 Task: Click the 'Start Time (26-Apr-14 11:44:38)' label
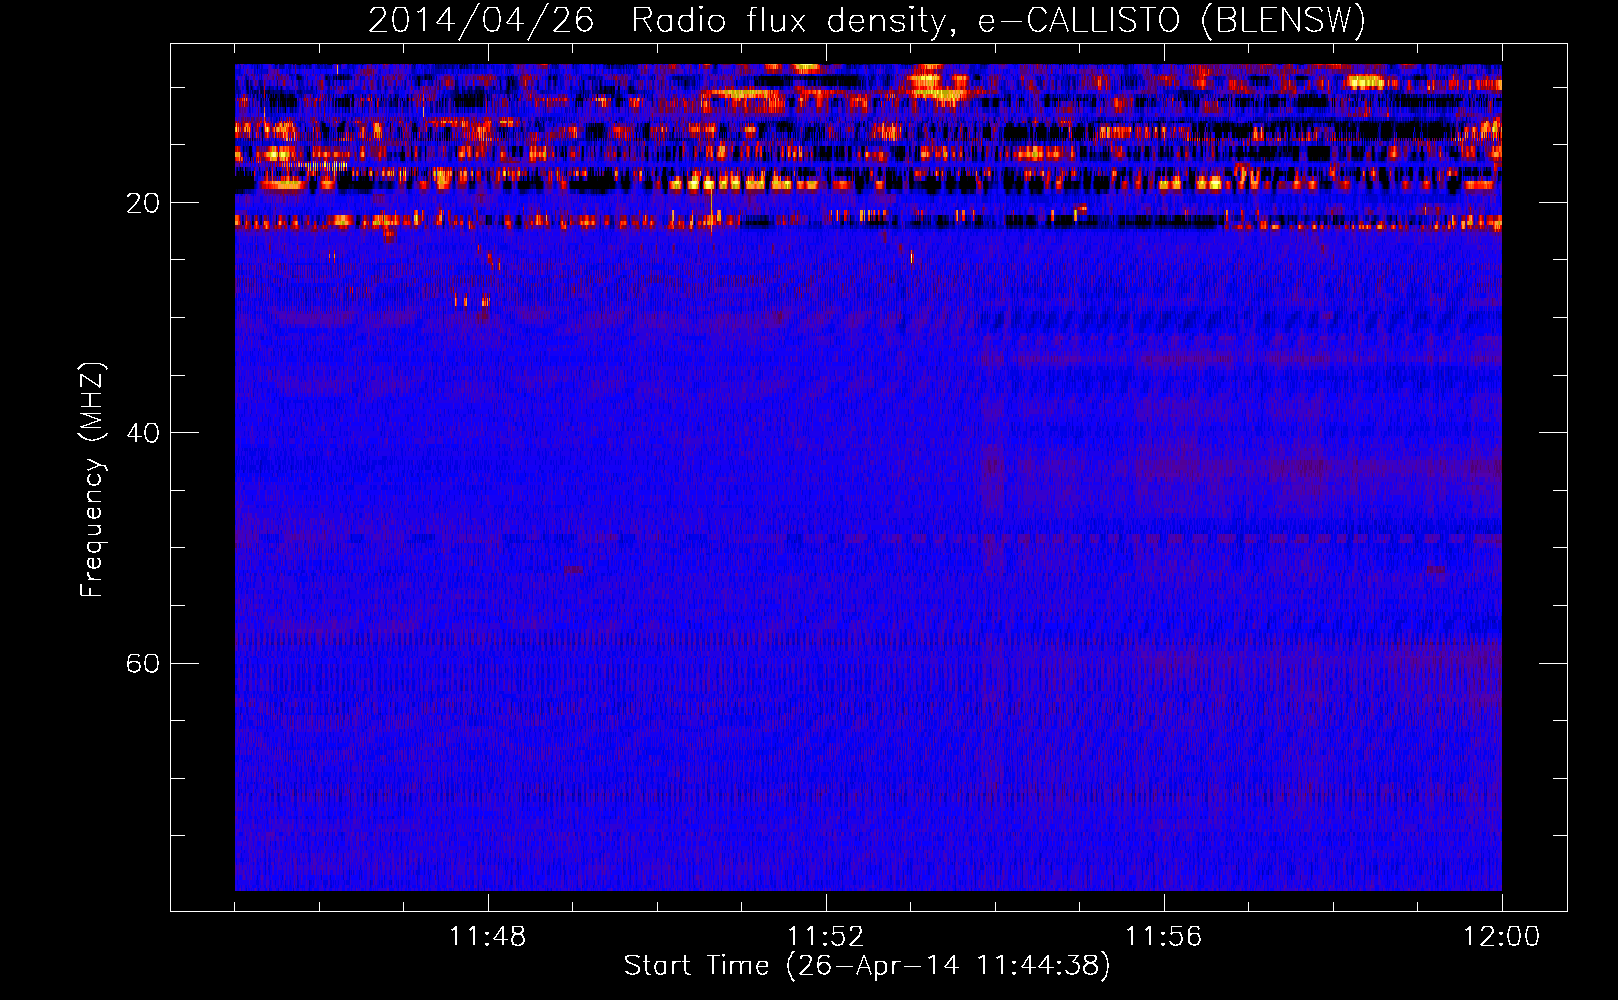click(x=867, y=966)
